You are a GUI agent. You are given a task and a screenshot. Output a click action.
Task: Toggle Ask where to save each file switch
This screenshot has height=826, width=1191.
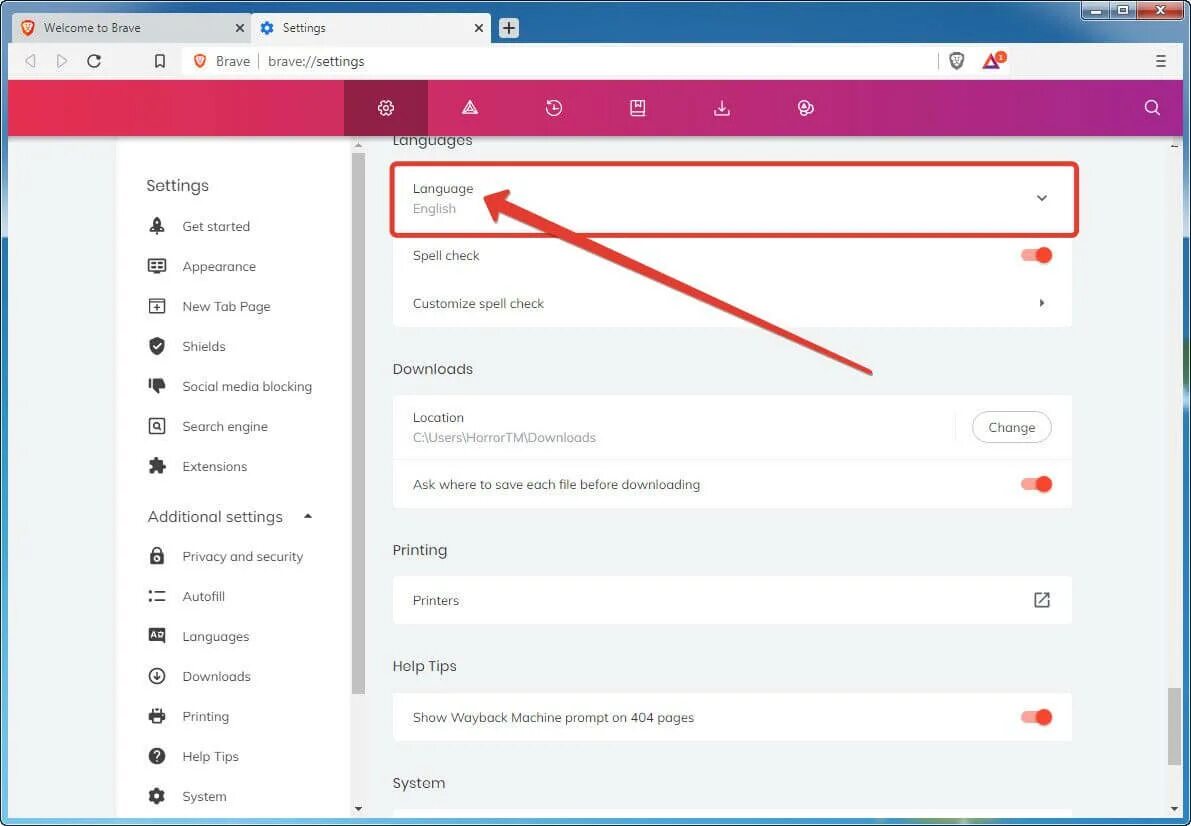[x=1037, y=484]
